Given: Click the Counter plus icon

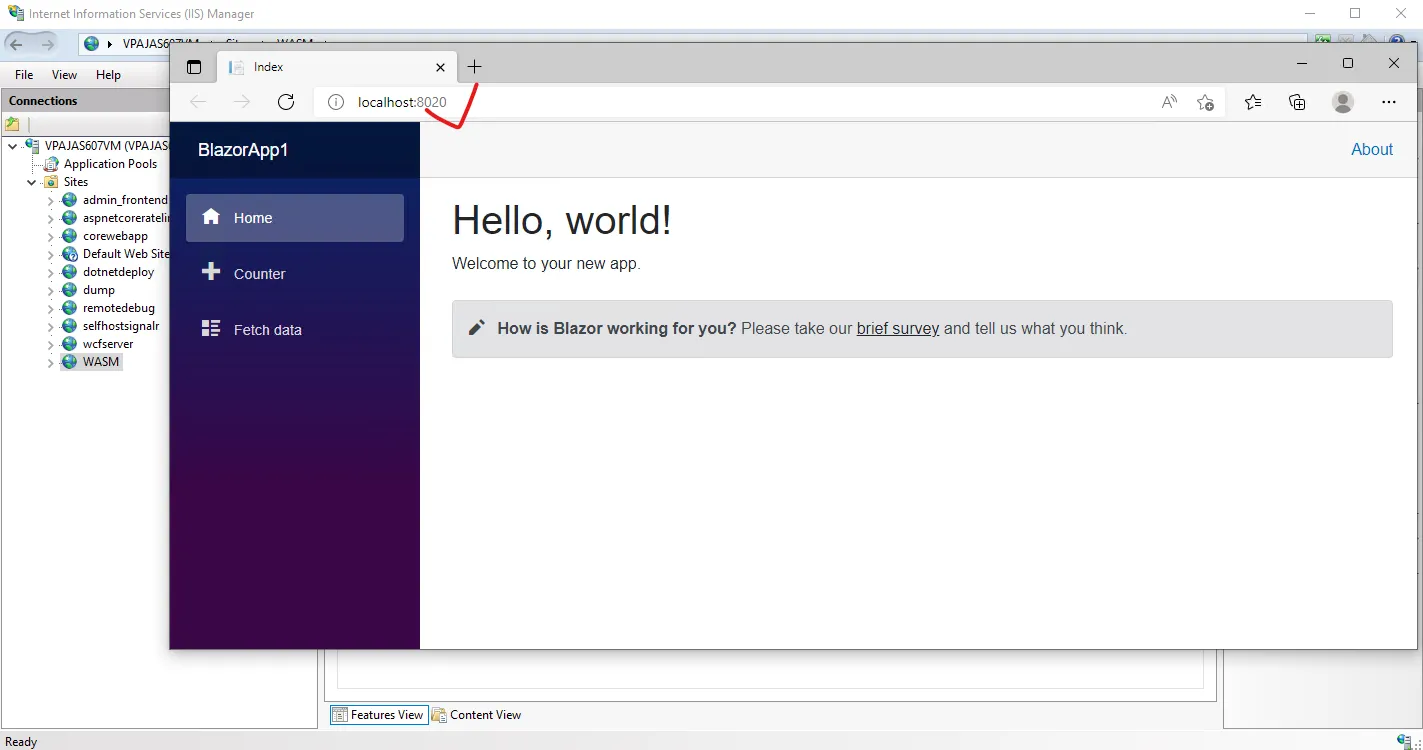Looking at the screenshot, I should pos(211,272).
